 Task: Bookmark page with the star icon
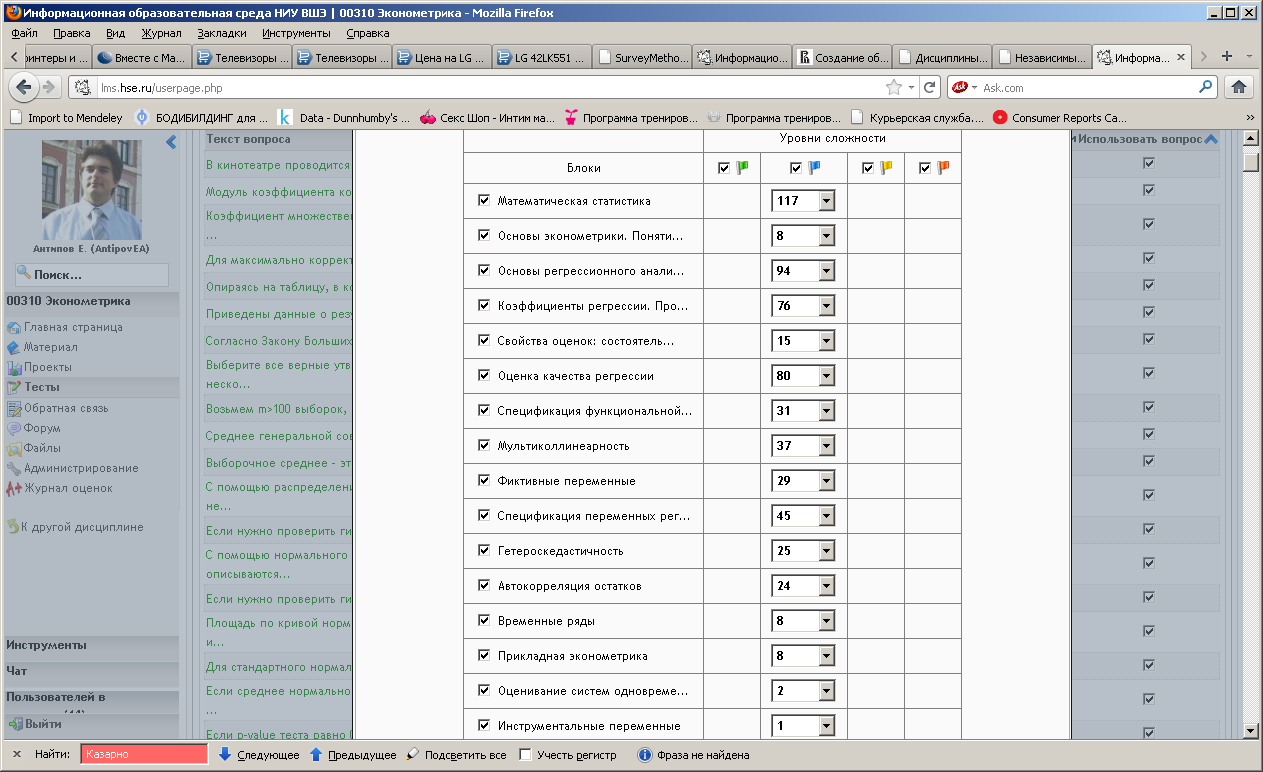(x=894, y=87)
